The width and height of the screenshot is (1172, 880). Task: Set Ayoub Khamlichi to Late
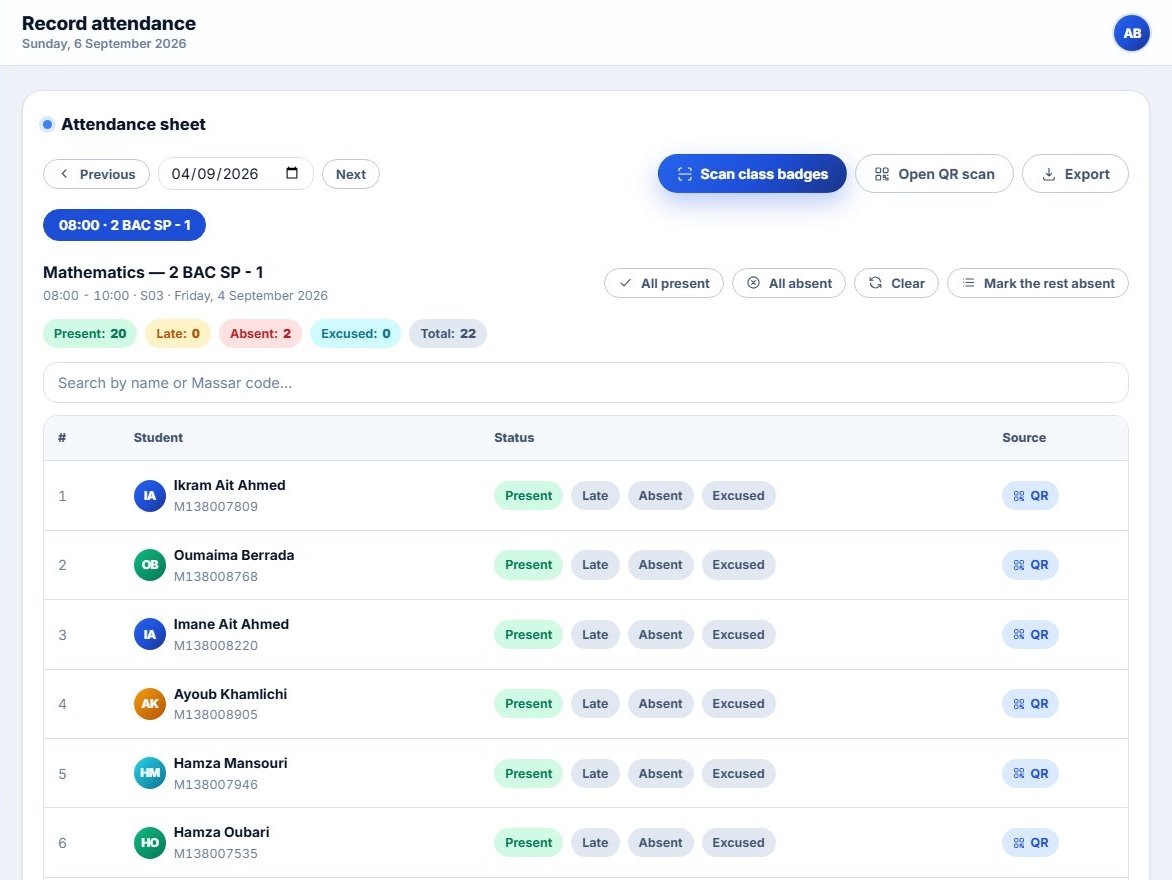click(x=595, y=704)
